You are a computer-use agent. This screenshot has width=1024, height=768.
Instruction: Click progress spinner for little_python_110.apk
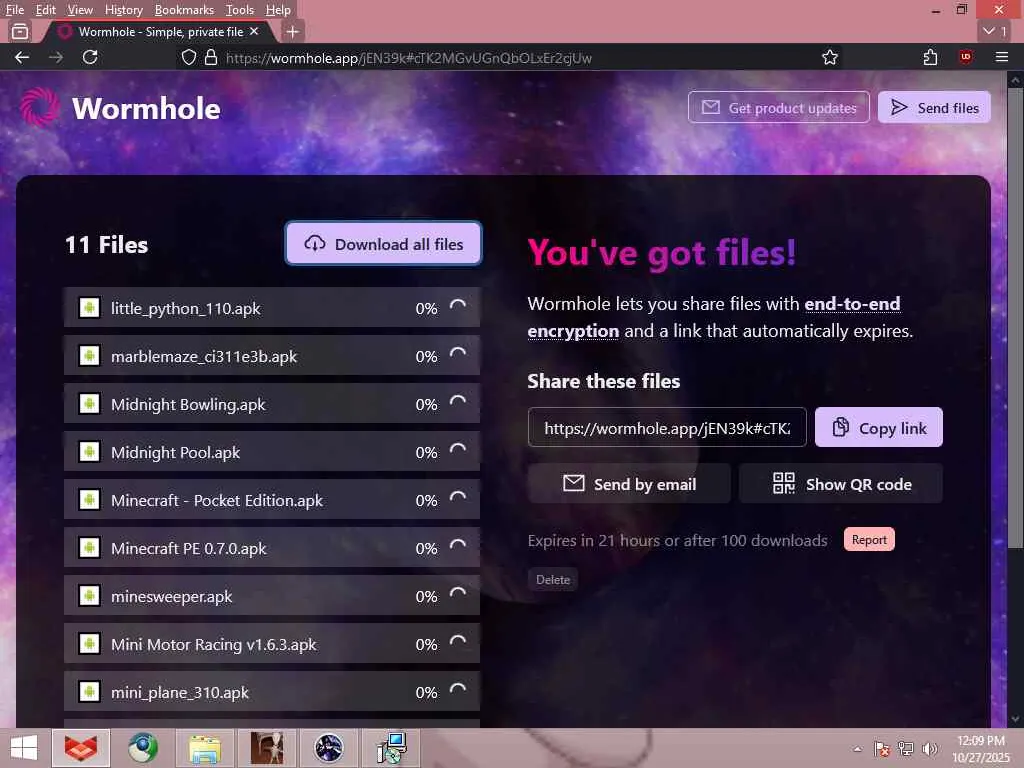tap(458, 306)
